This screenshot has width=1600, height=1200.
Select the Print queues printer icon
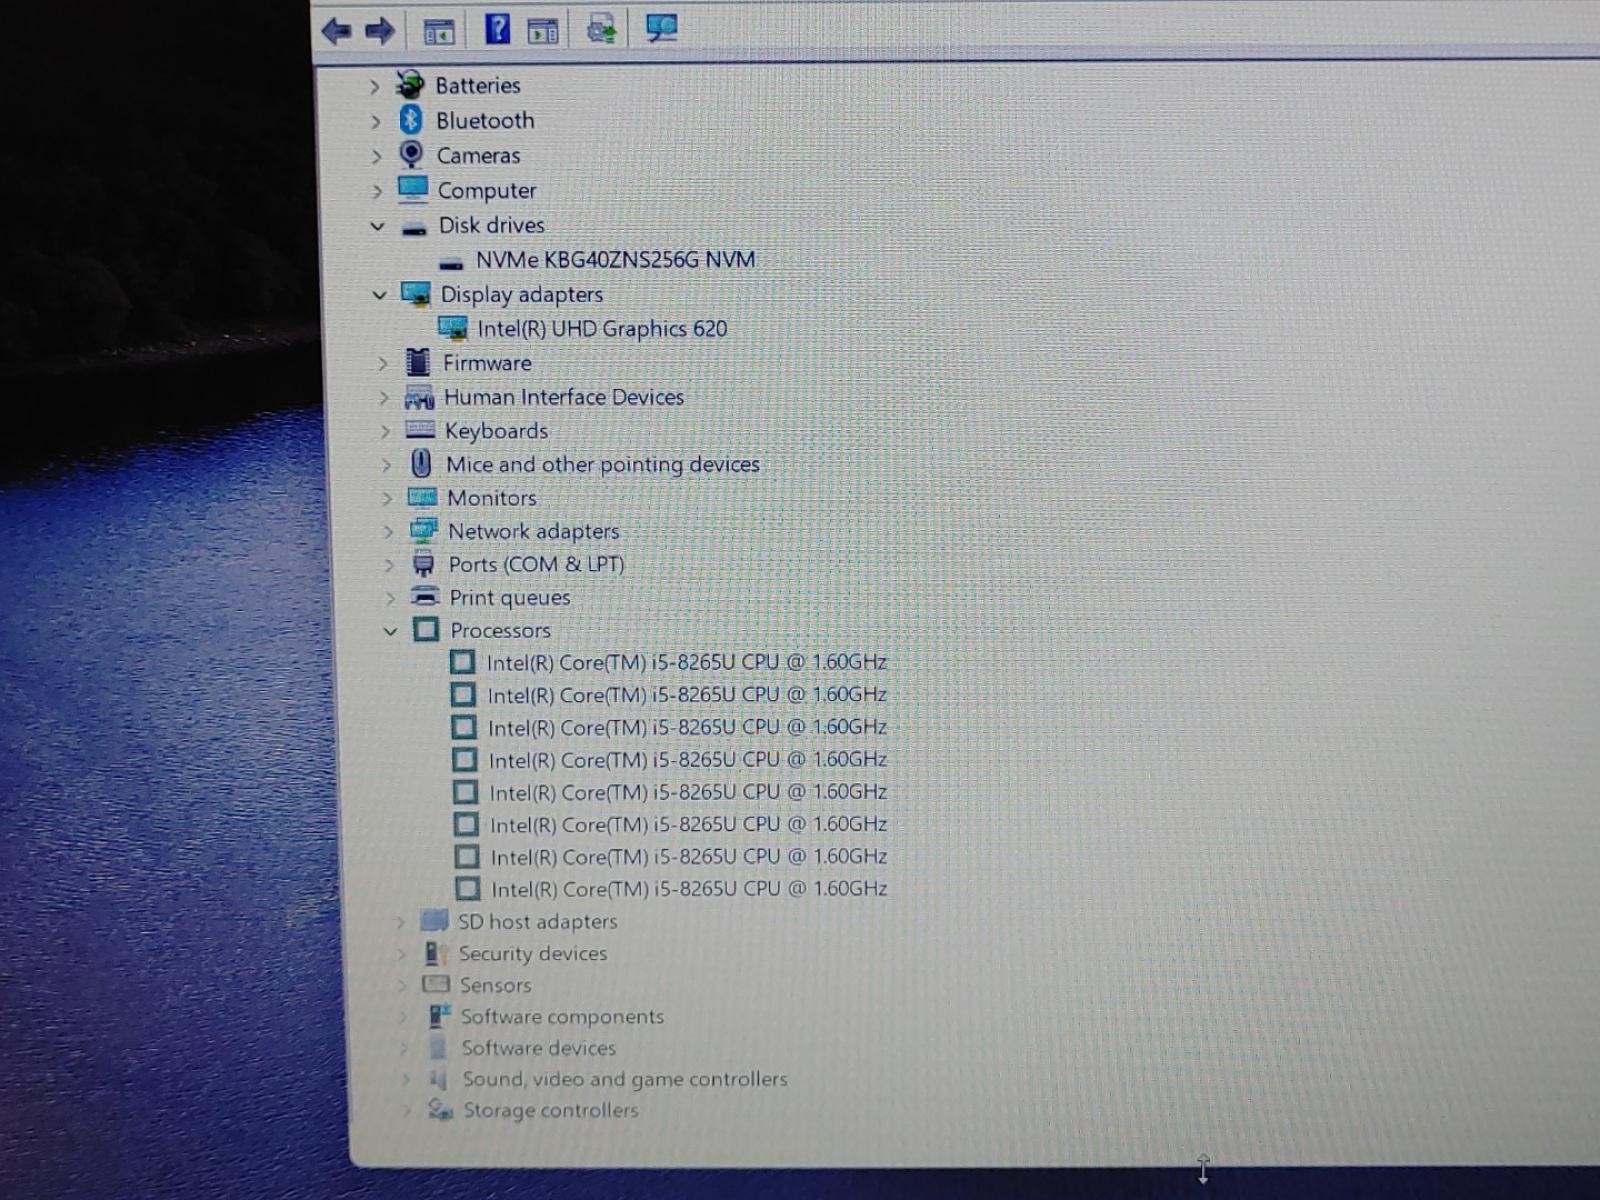click(425, 596)
